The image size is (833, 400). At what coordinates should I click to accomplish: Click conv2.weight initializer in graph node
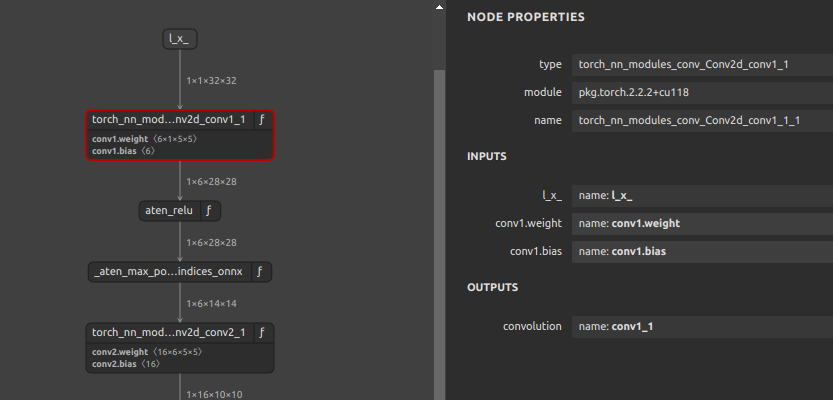tap(147, 352)
